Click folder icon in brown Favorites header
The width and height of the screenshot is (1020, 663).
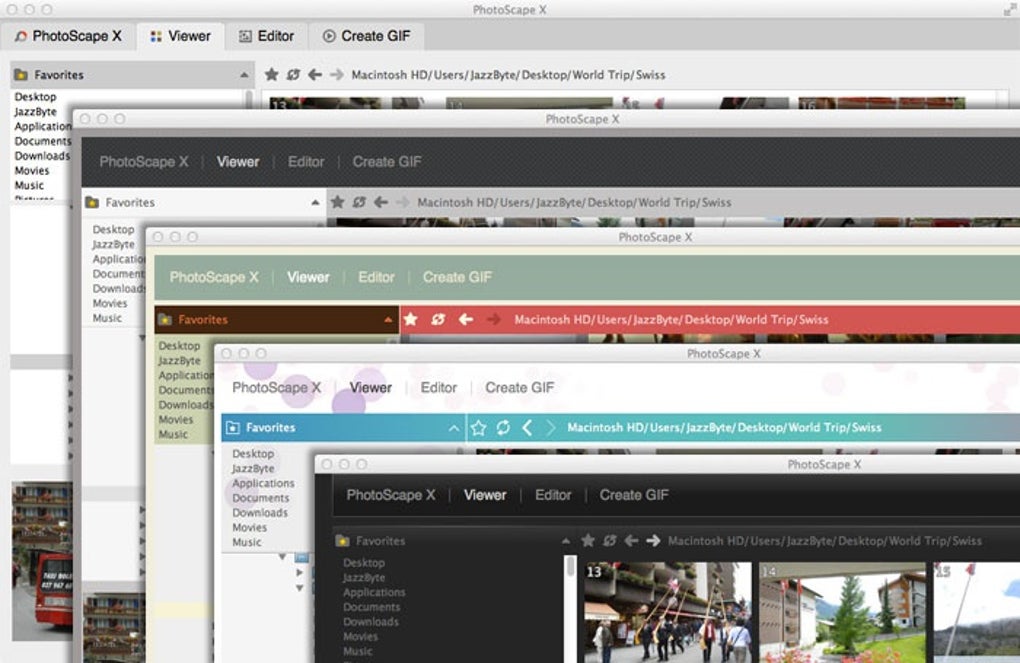[165, 319]
